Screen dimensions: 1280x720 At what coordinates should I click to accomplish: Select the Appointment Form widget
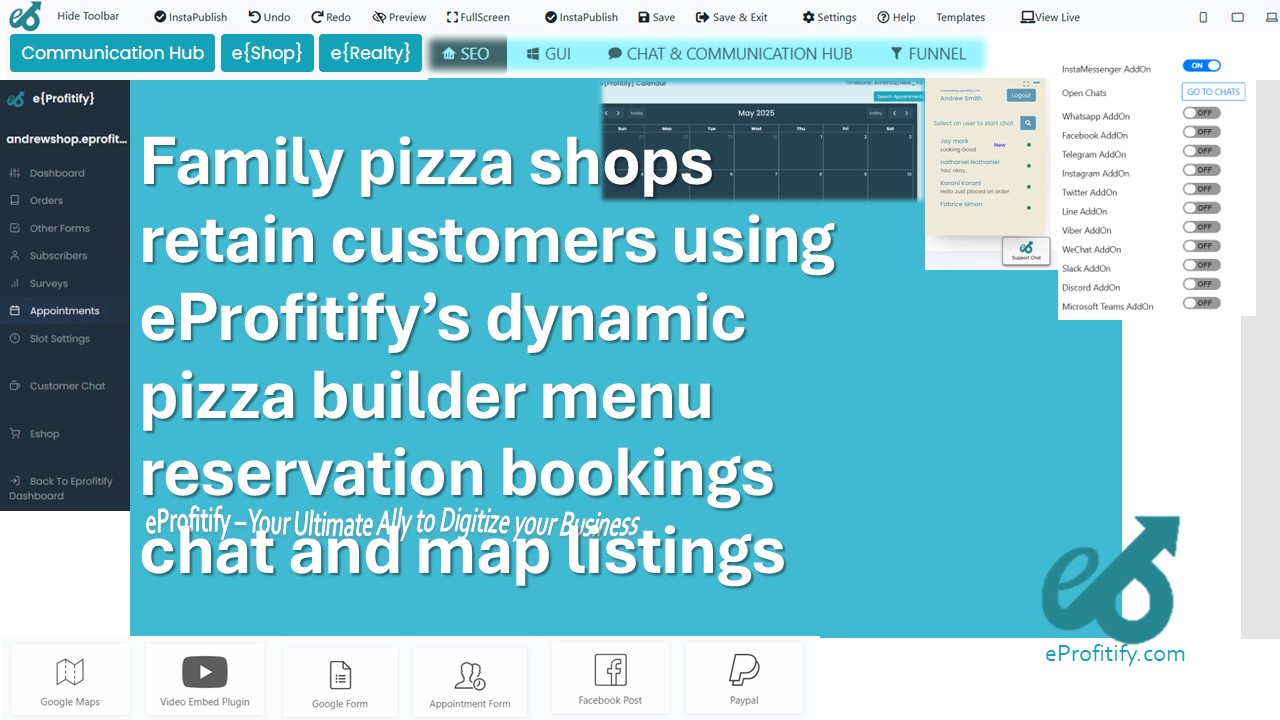click(470, 683)
